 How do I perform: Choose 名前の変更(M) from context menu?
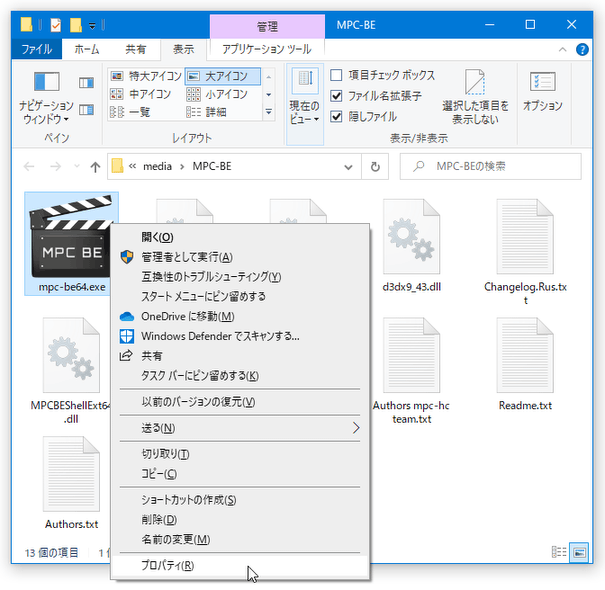(x=240, y=539)
